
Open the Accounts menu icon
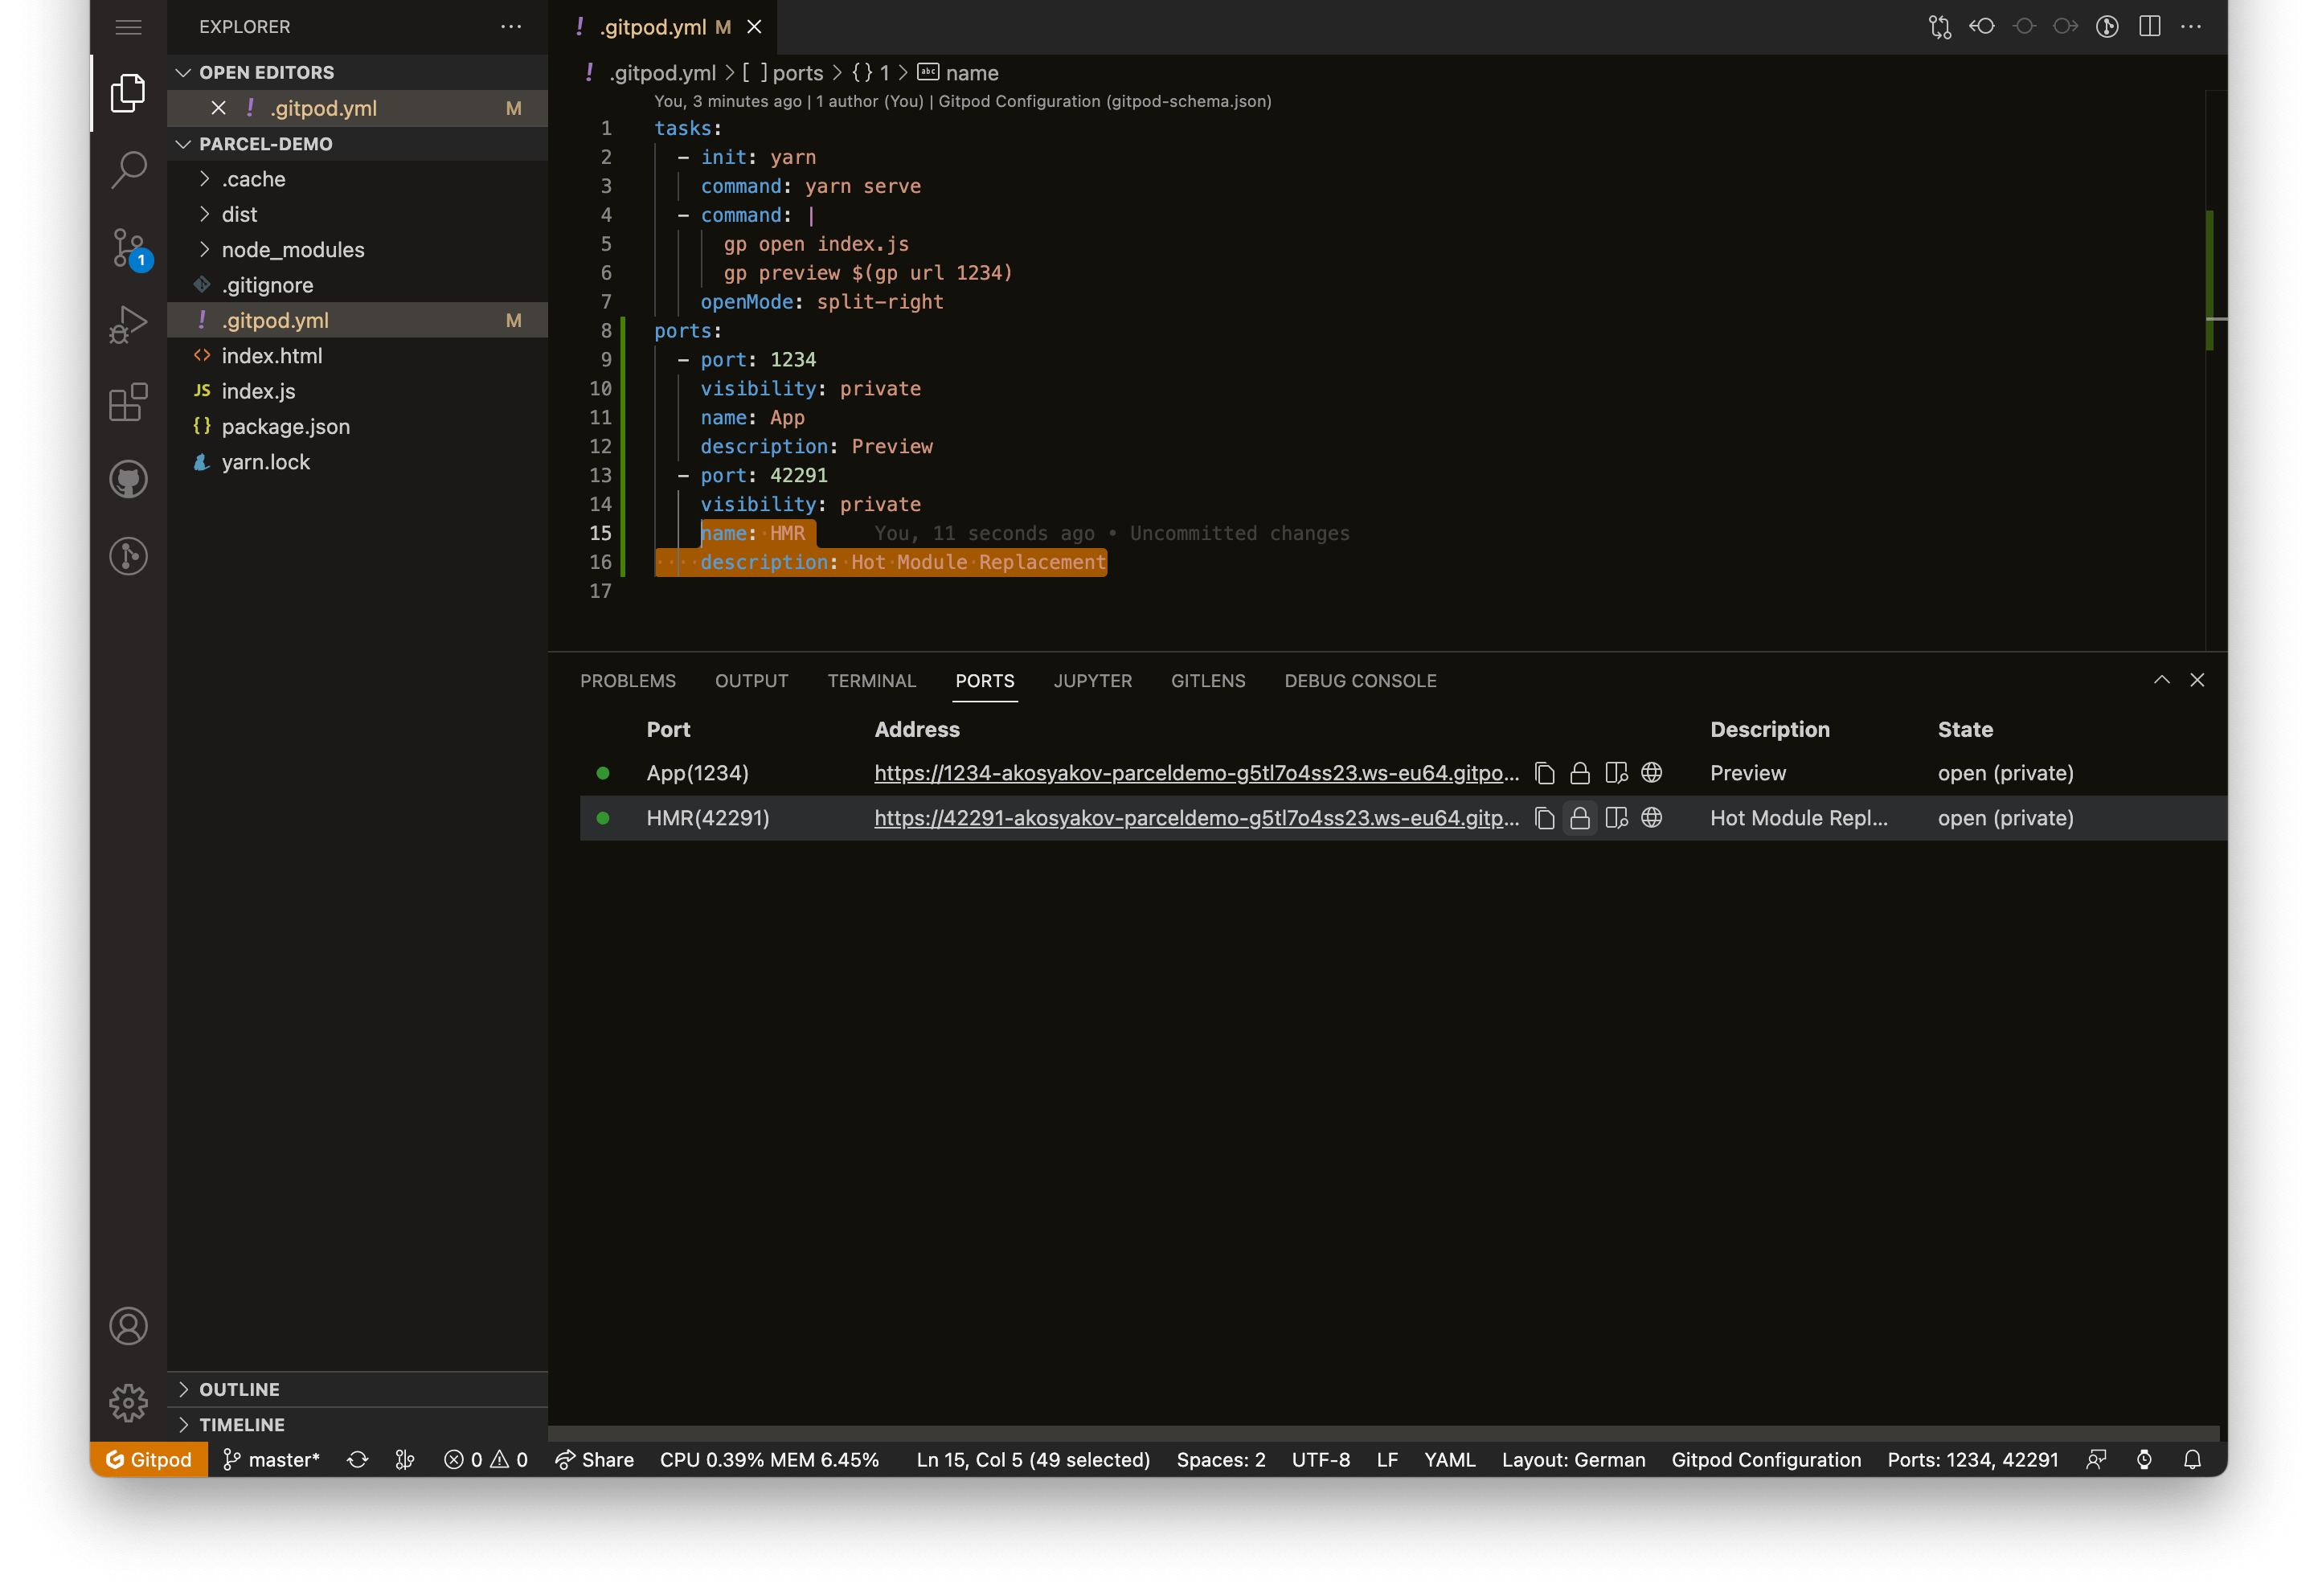128,1326
